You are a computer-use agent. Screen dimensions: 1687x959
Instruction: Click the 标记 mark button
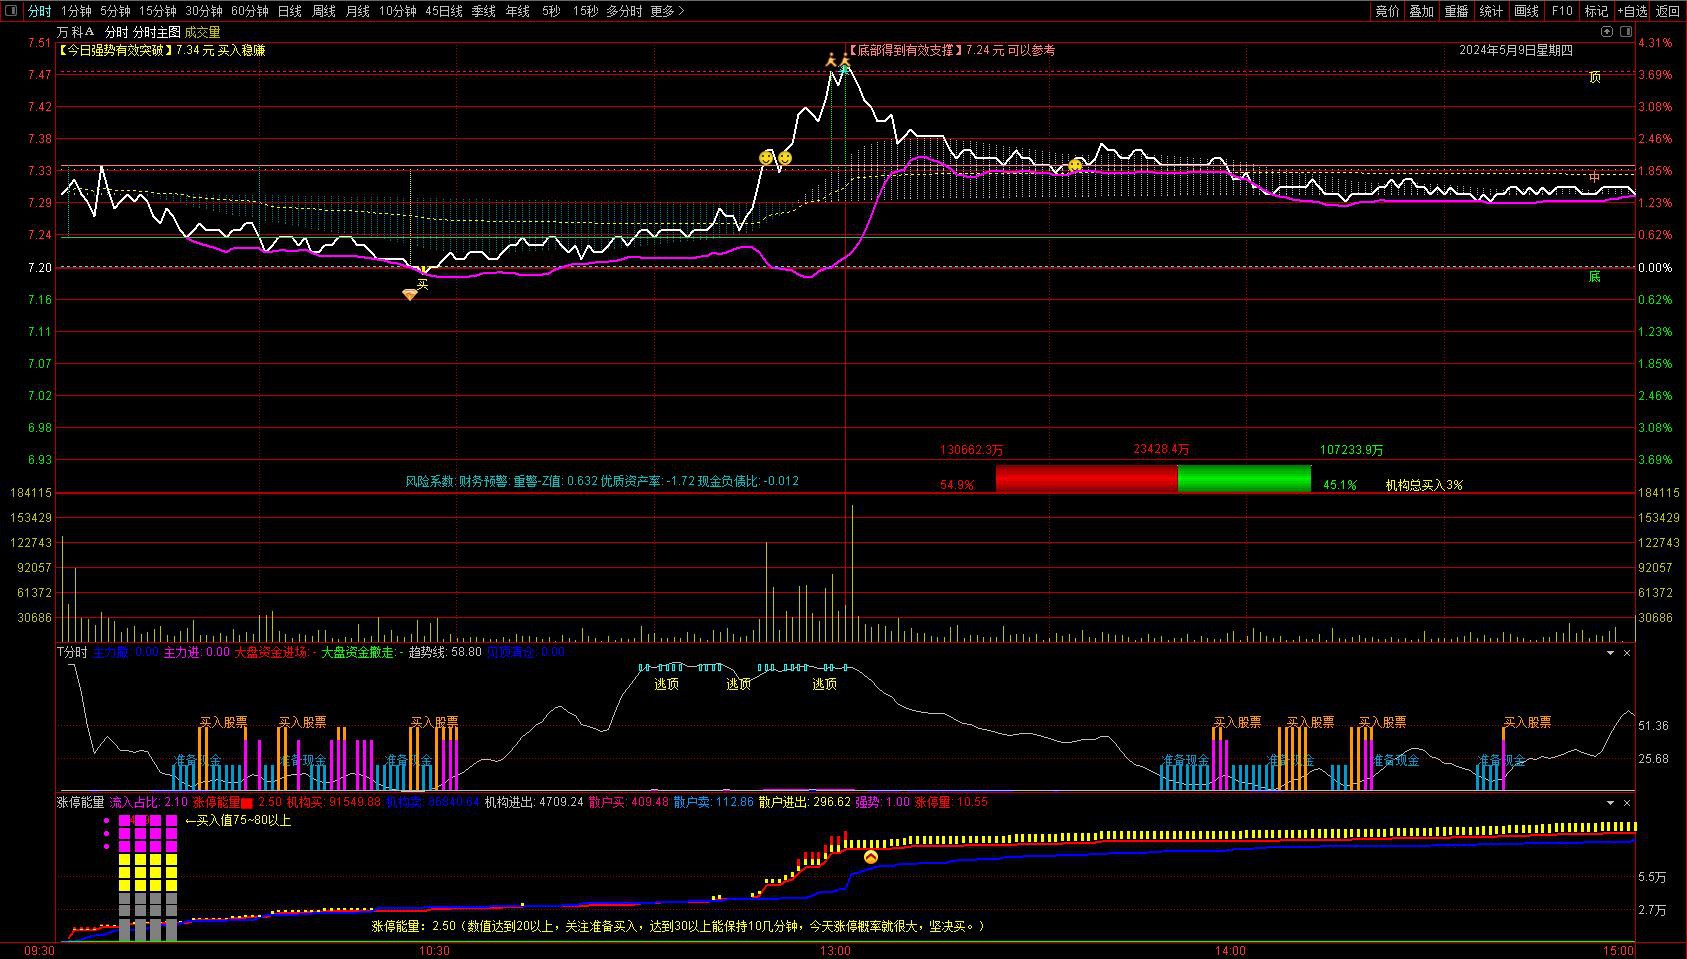click(x=1596, y=11)
